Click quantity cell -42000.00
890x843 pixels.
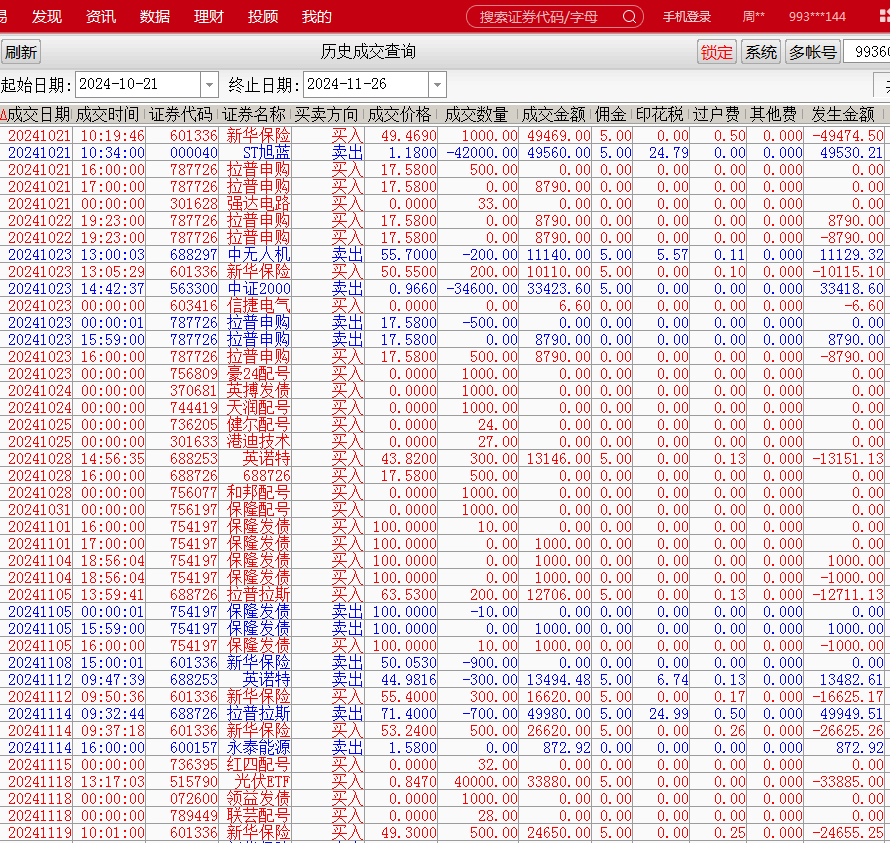[481, 153]
